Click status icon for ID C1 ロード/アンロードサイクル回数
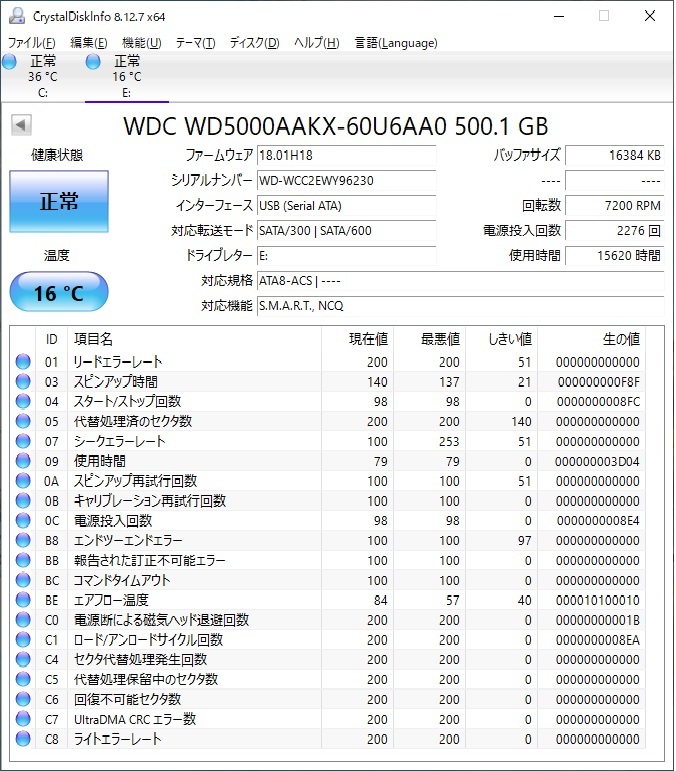Viewport: 676px width, 771px height. [23, 640]
